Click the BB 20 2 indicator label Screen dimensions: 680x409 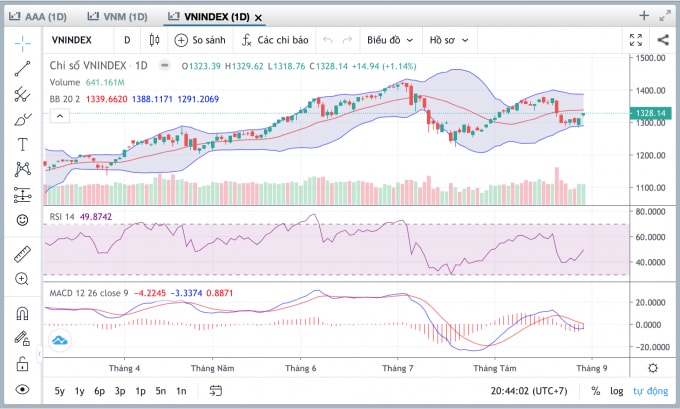65,99
